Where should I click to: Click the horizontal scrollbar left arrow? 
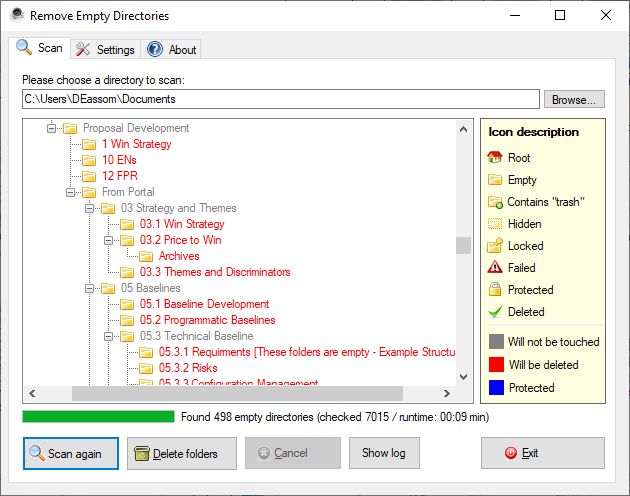[33, 394]
